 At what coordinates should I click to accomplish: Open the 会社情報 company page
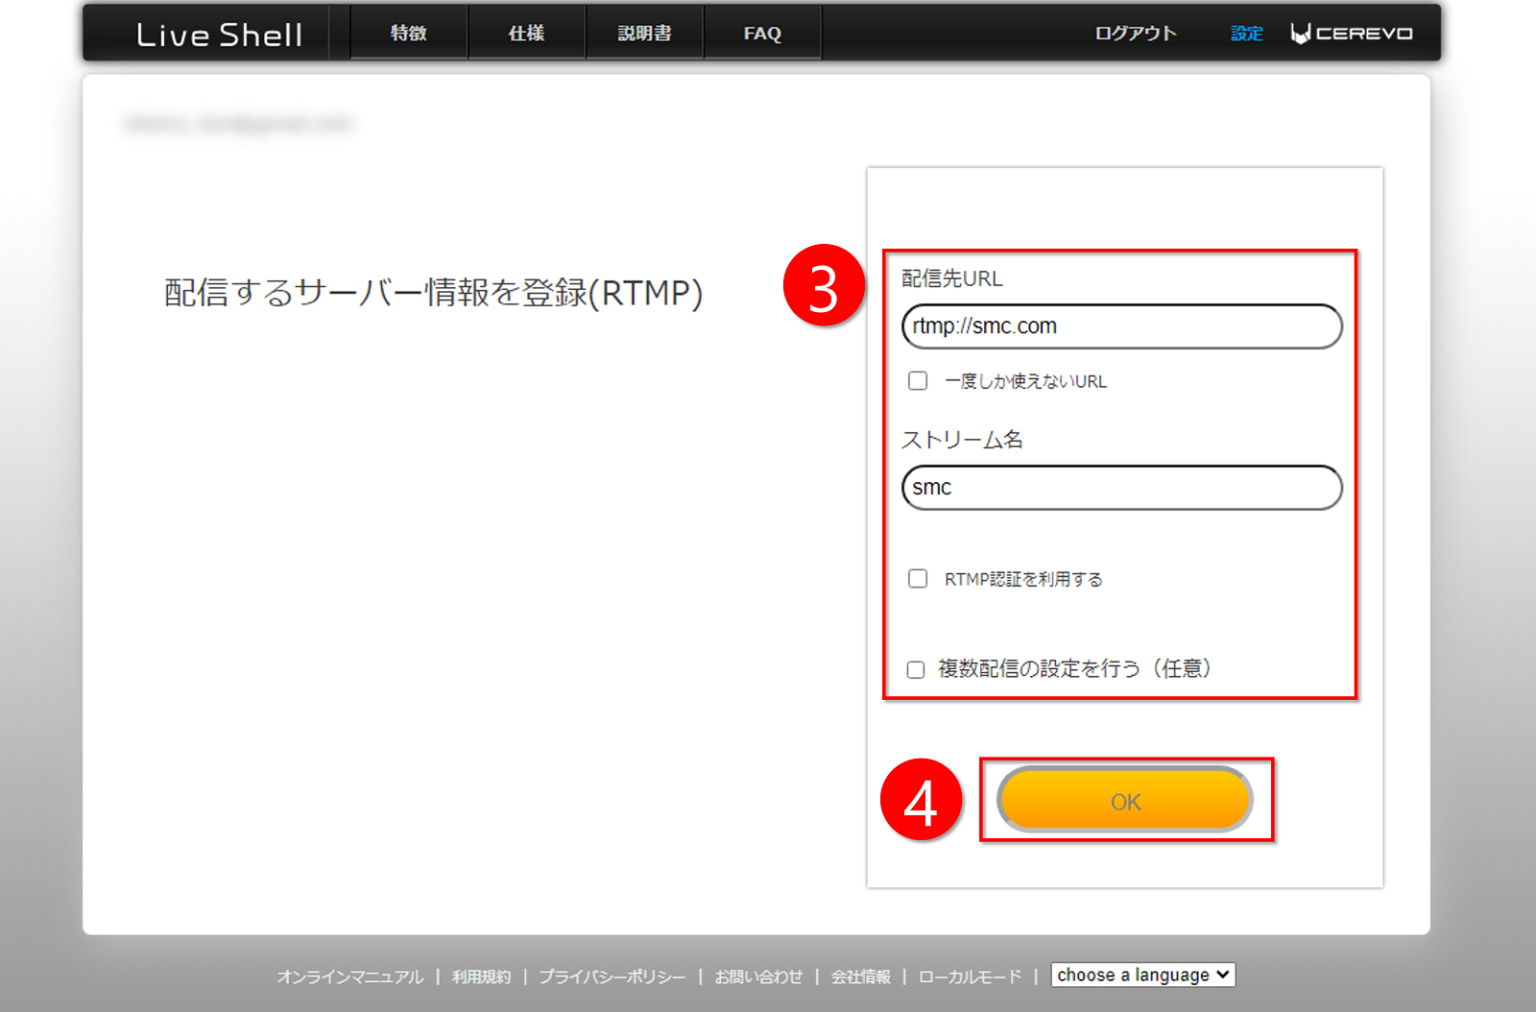tap(861, 976)
